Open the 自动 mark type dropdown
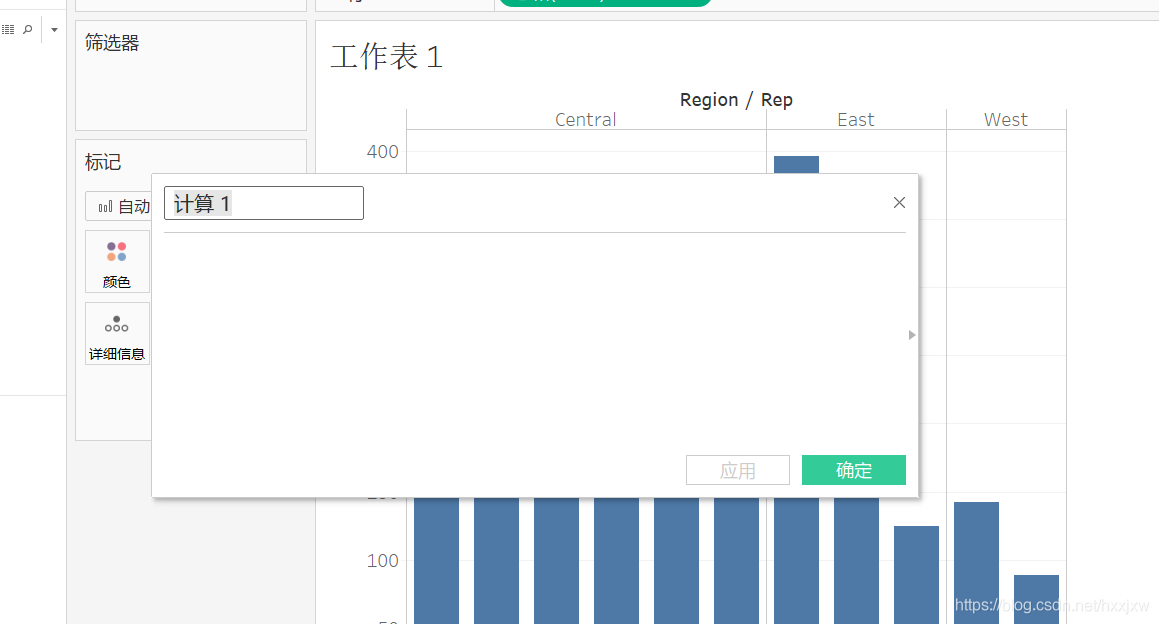 118,206
